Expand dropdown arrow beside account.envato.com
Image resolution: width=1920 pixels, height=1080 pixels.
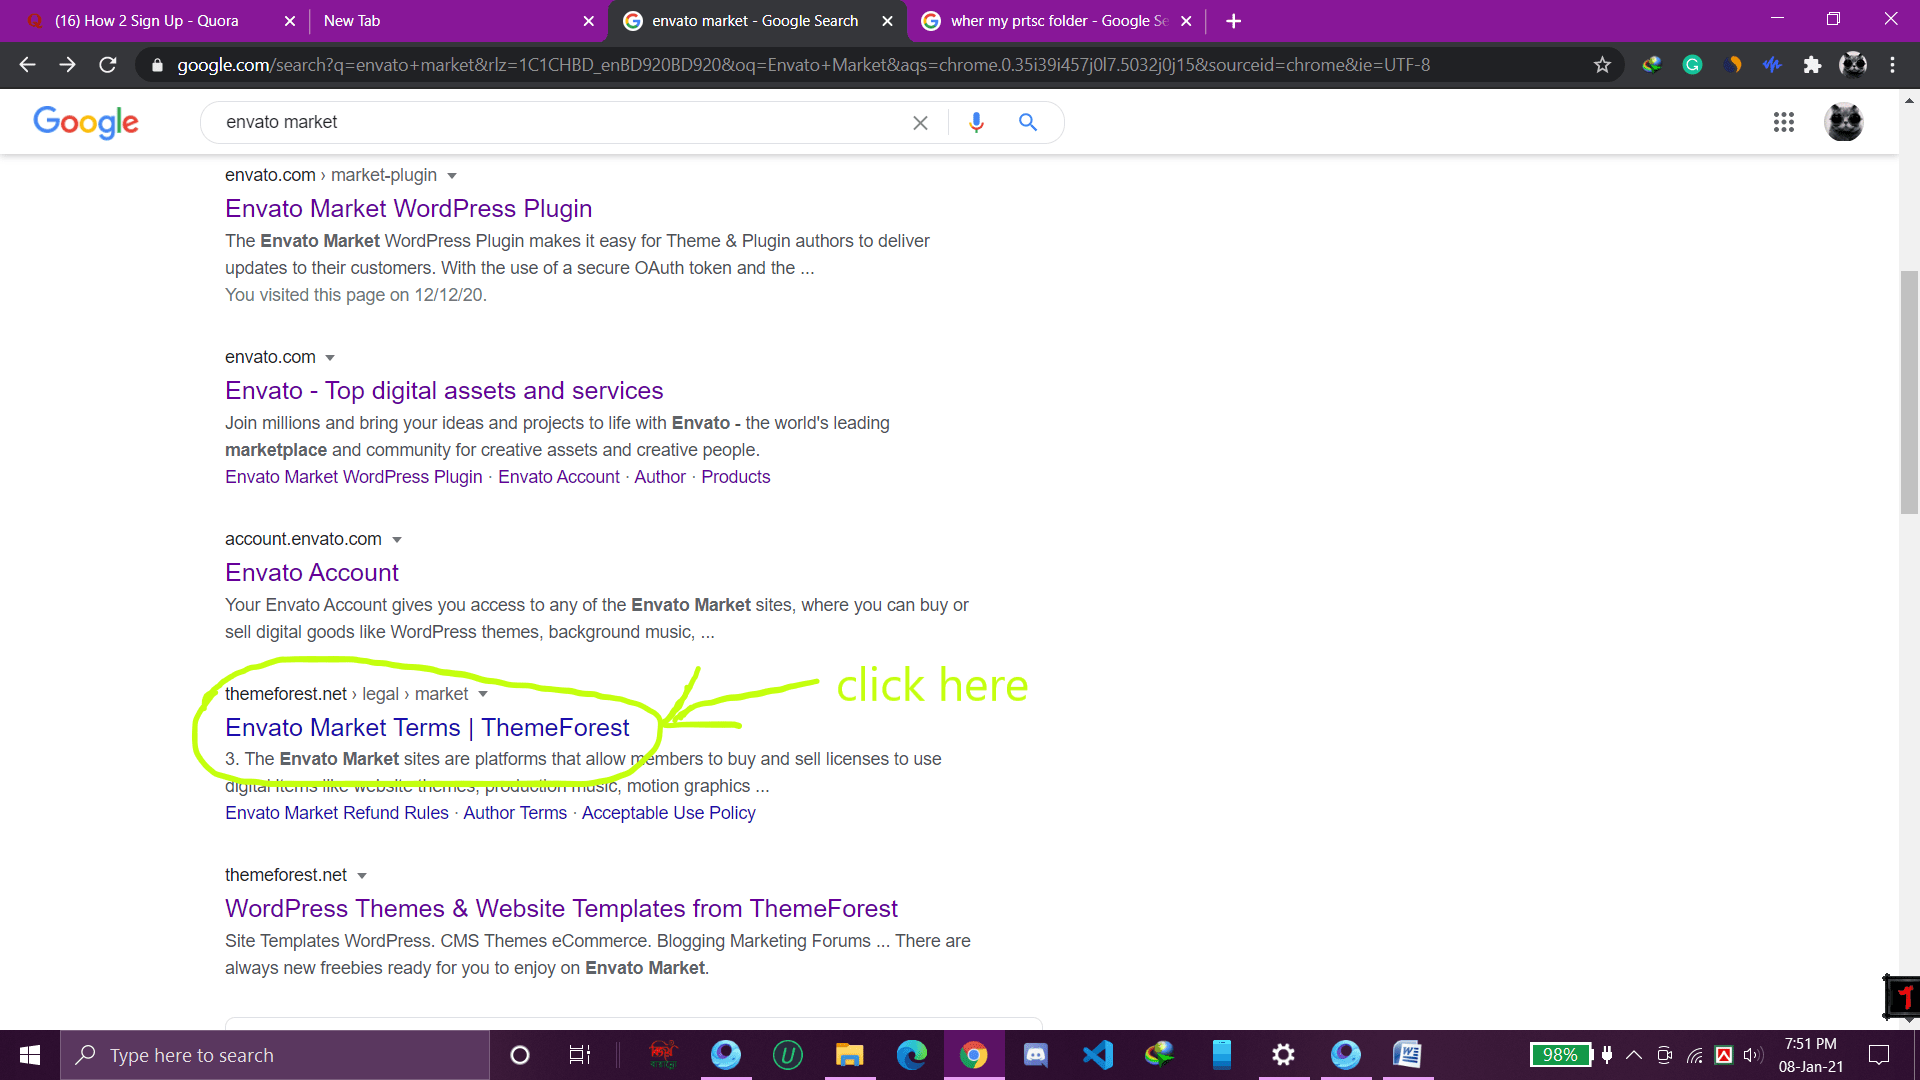coord(397,540)
